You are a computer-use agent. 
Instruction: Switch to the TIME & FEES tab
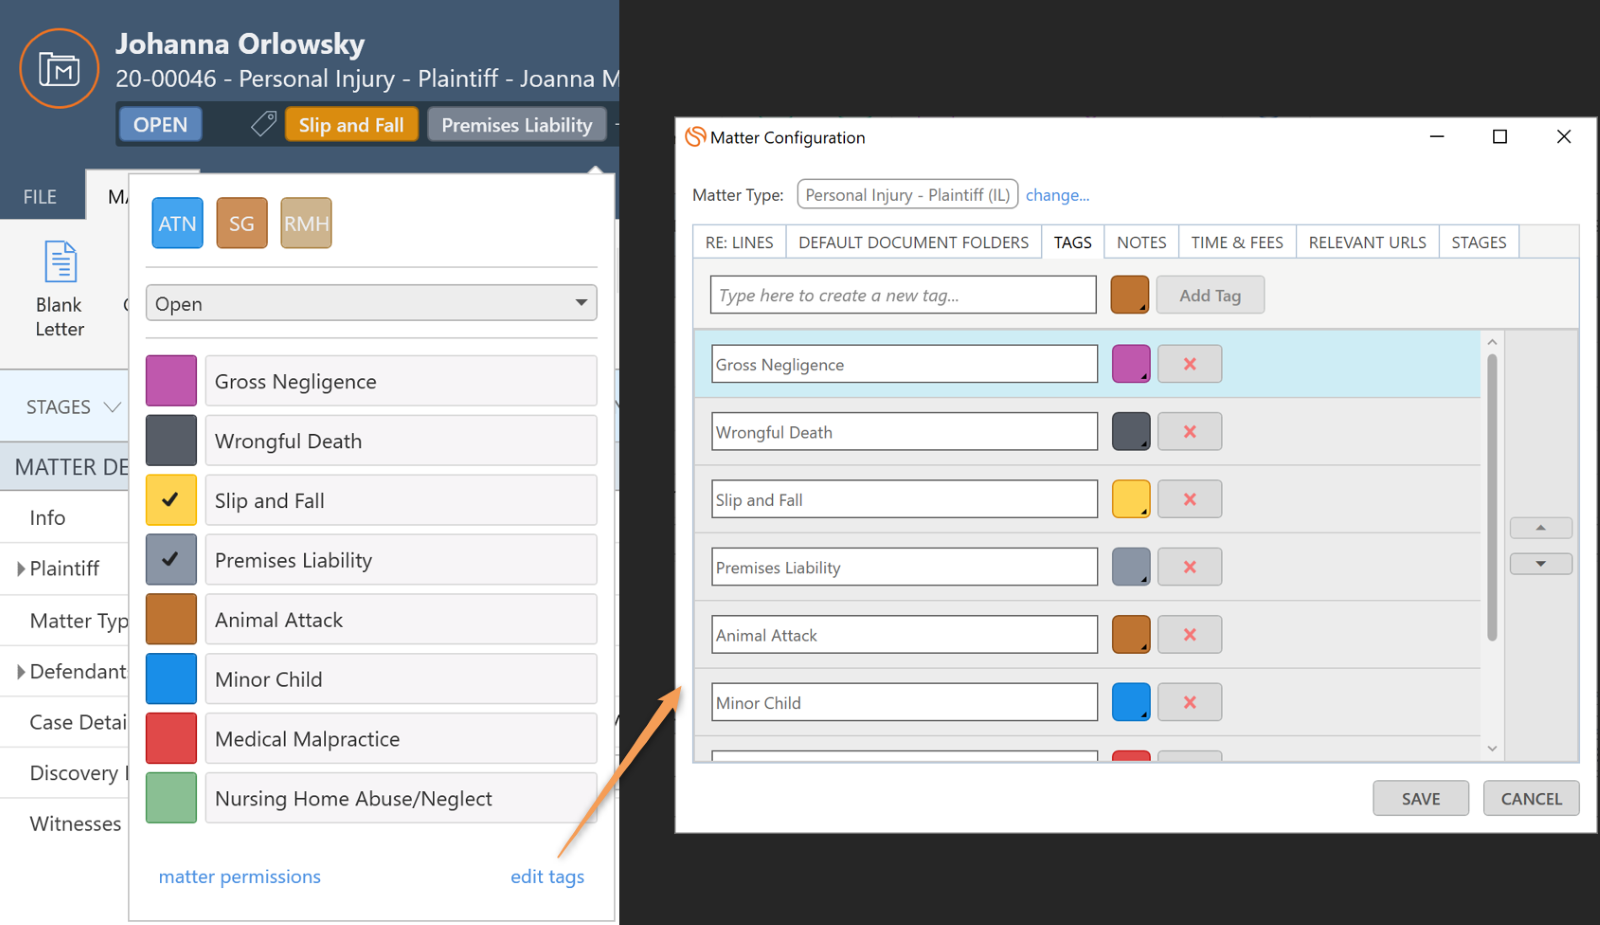click(x=1237, y=242)
